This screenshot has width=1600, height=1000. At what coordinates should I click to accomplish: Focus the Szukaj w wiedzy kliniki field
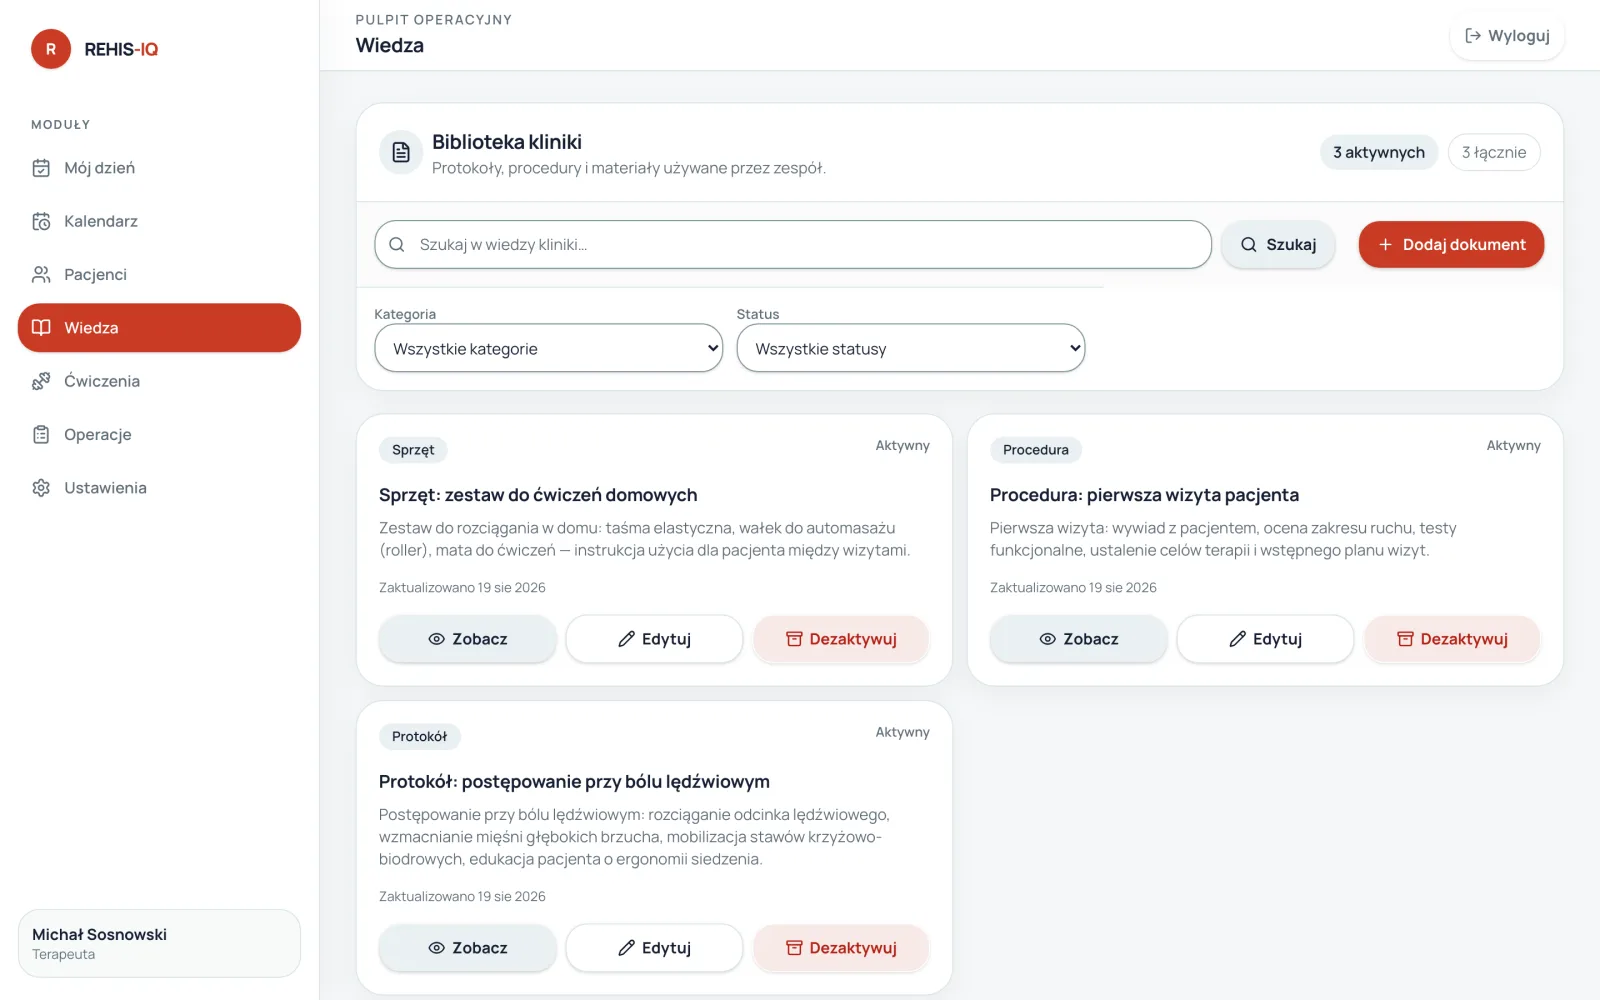(x=793, y=244)
